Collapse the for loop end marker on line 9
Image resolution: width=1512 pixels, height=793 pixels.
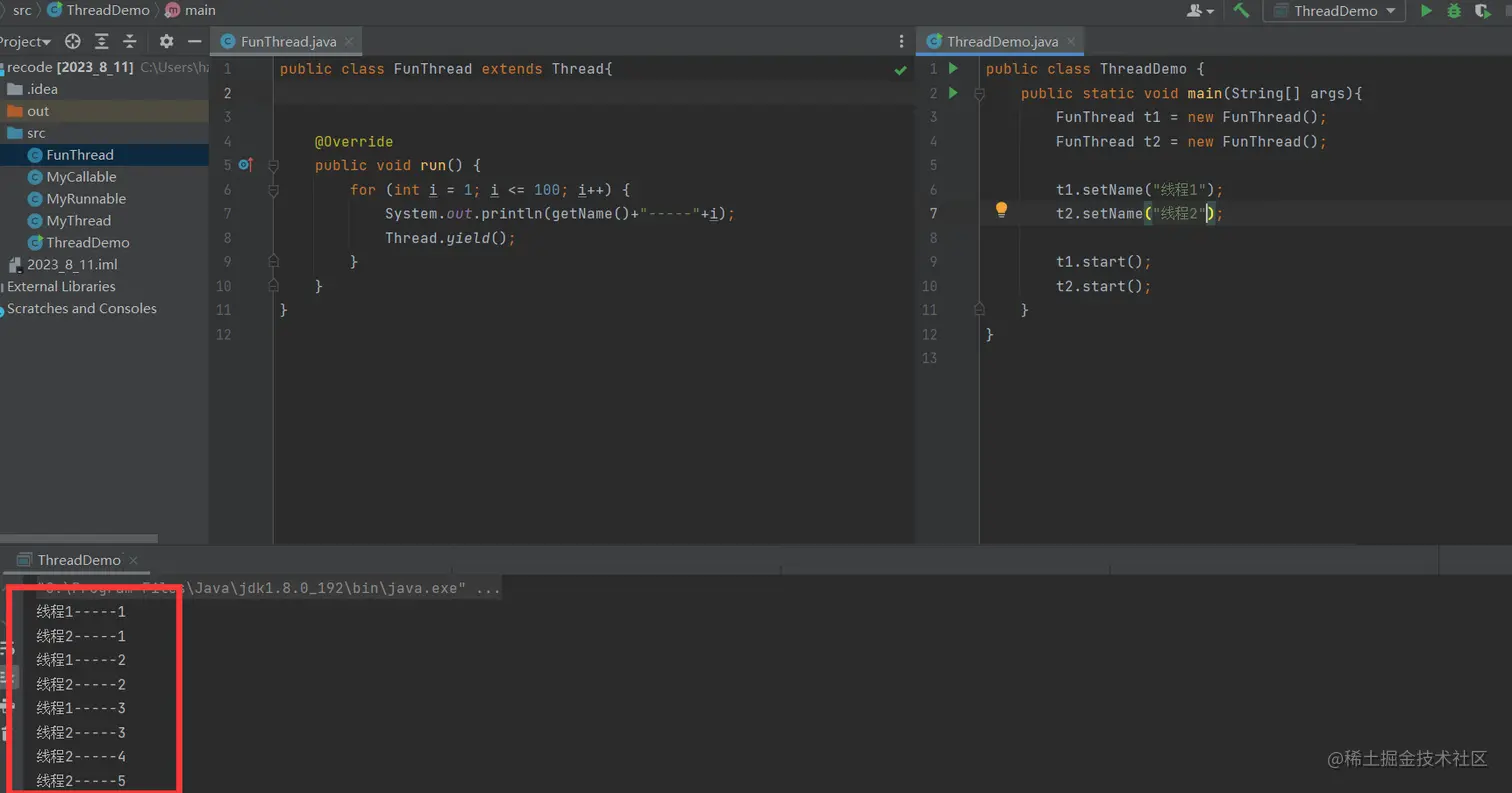pos(273,262)
